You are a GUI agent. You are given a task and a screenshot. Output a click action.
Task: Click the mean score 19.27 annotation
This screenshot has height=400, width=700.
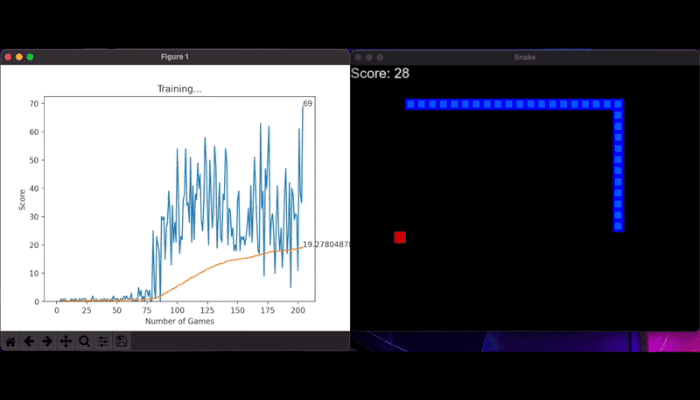326,244
